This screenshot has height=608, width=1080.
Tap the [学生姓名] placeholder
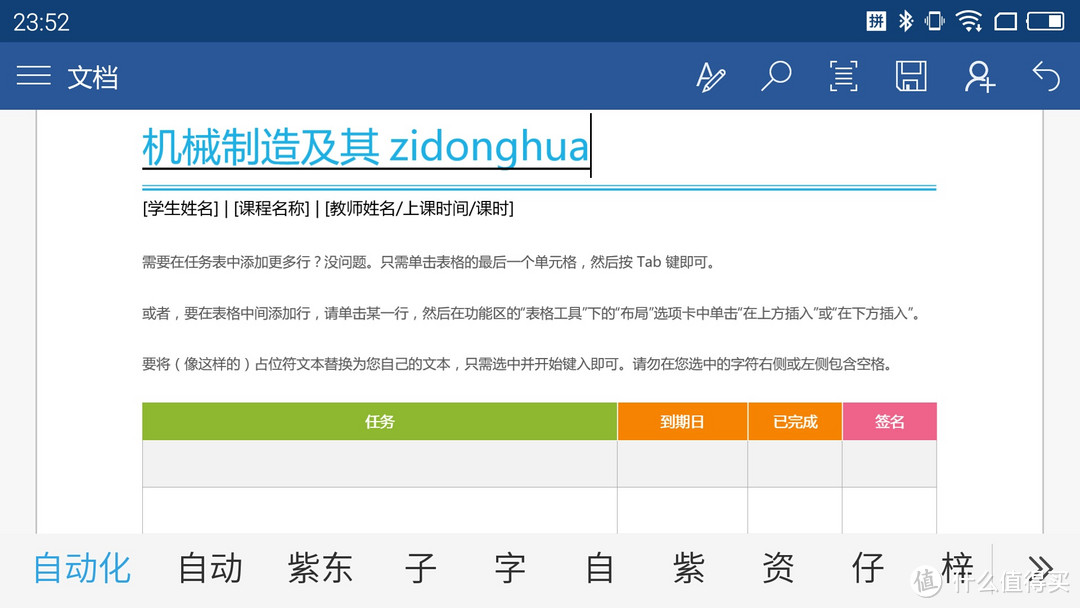pyautogui.click(x=180, y=208)
